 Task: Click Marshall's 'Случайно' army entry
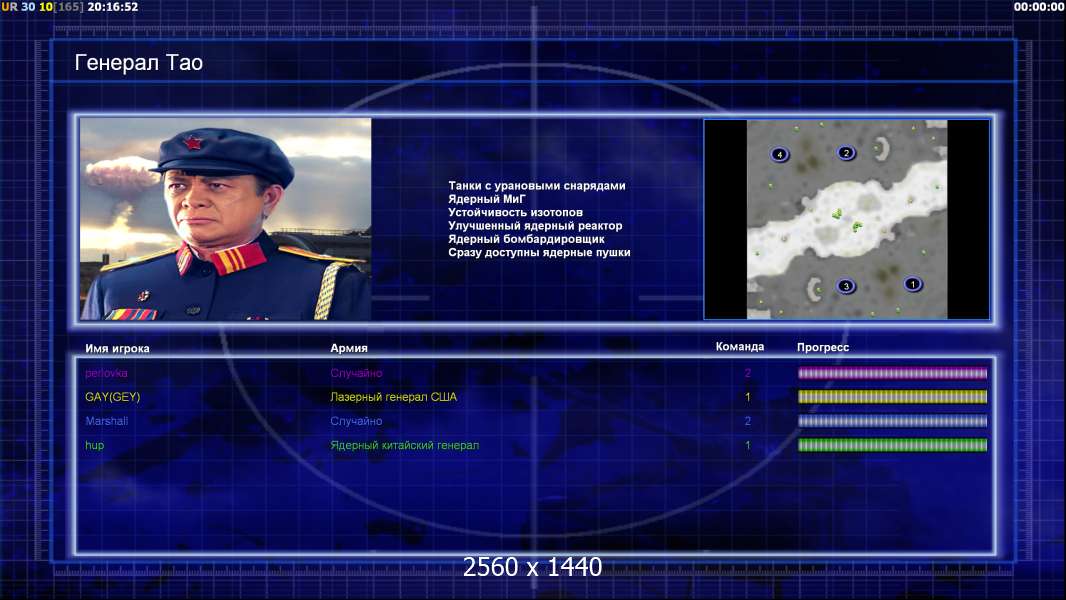click(x=356, y=421)
